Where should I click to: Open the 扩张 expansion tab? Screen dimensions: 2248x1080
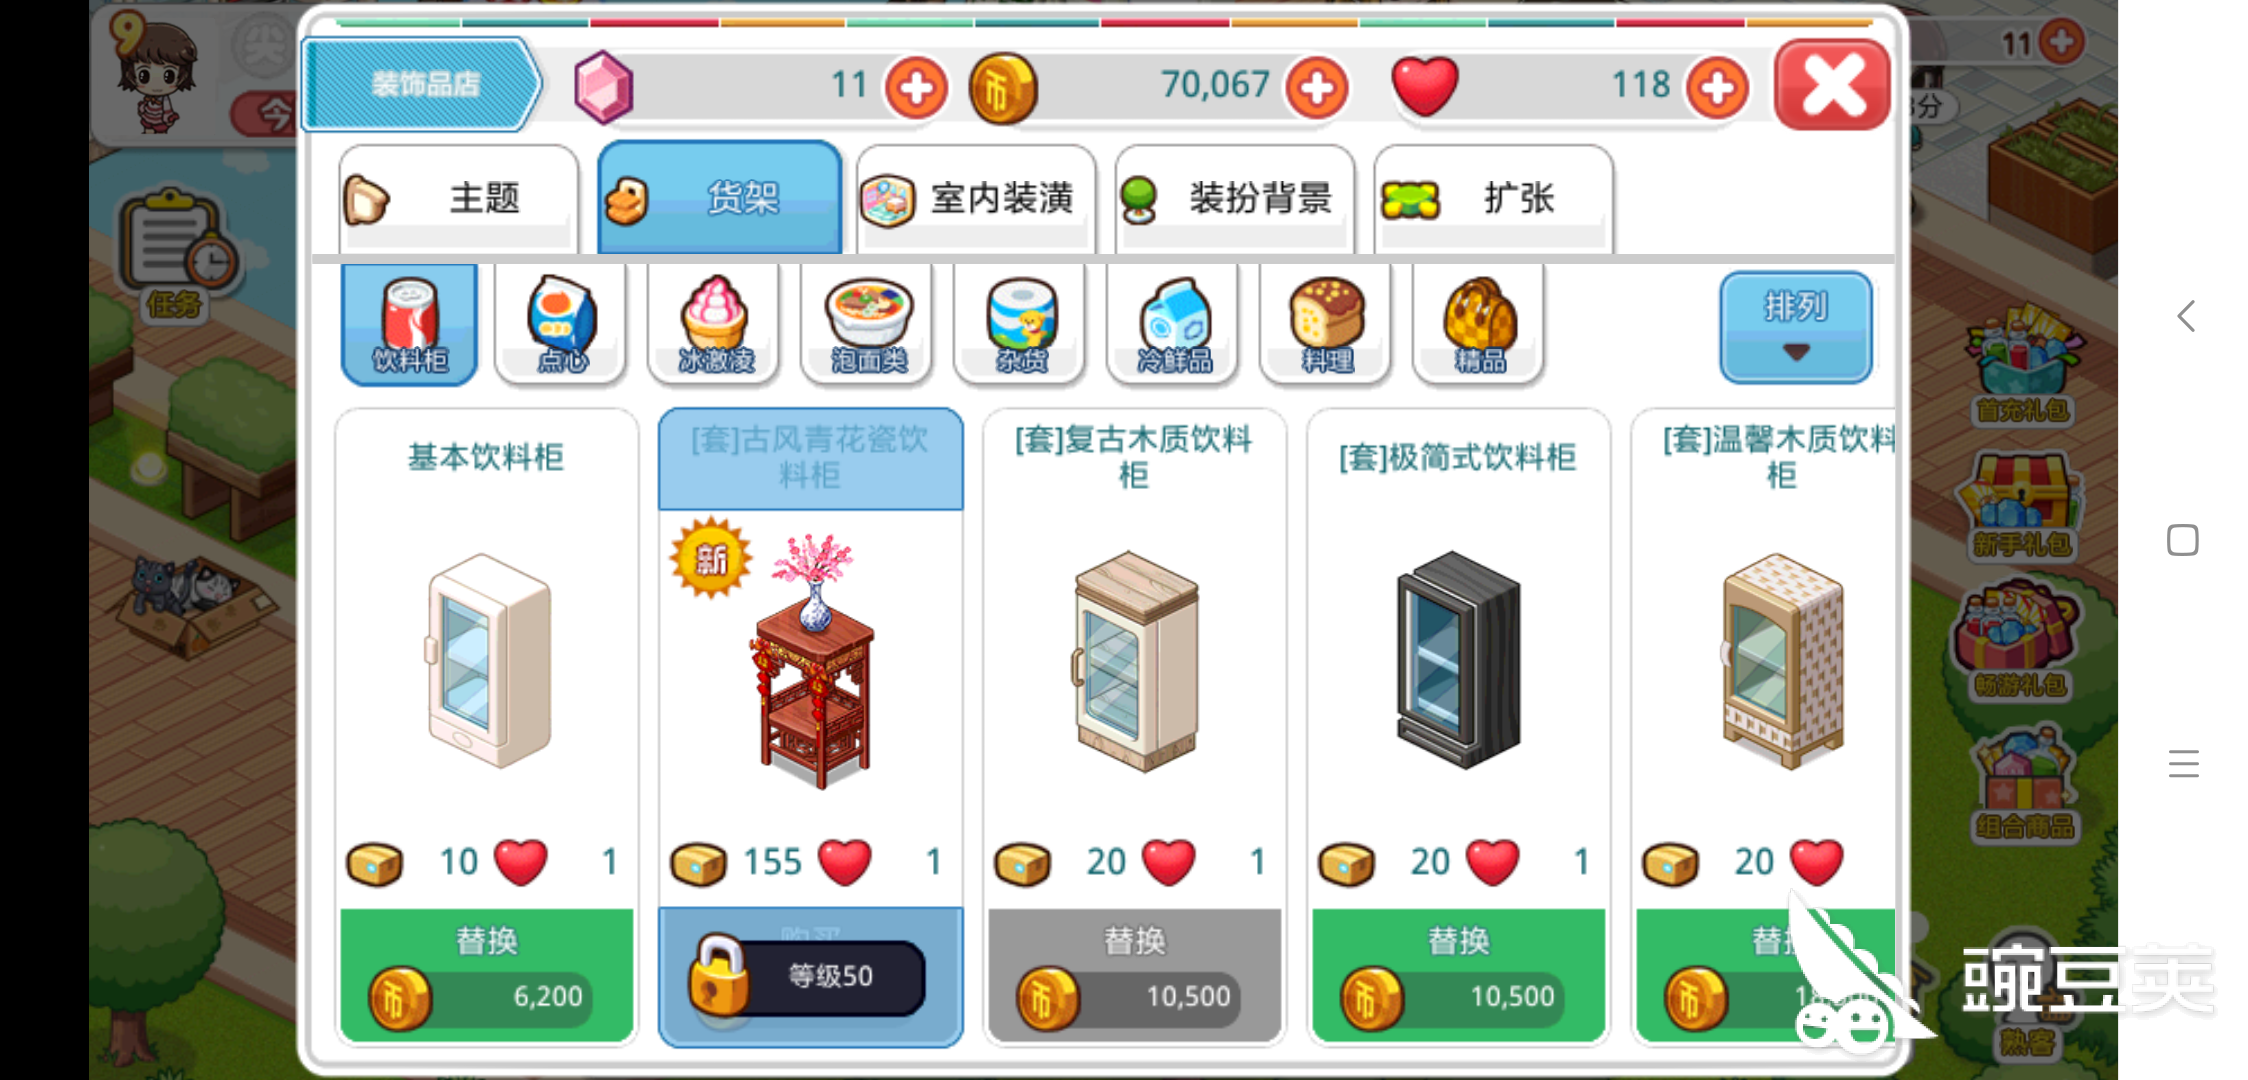point(1494,198)
